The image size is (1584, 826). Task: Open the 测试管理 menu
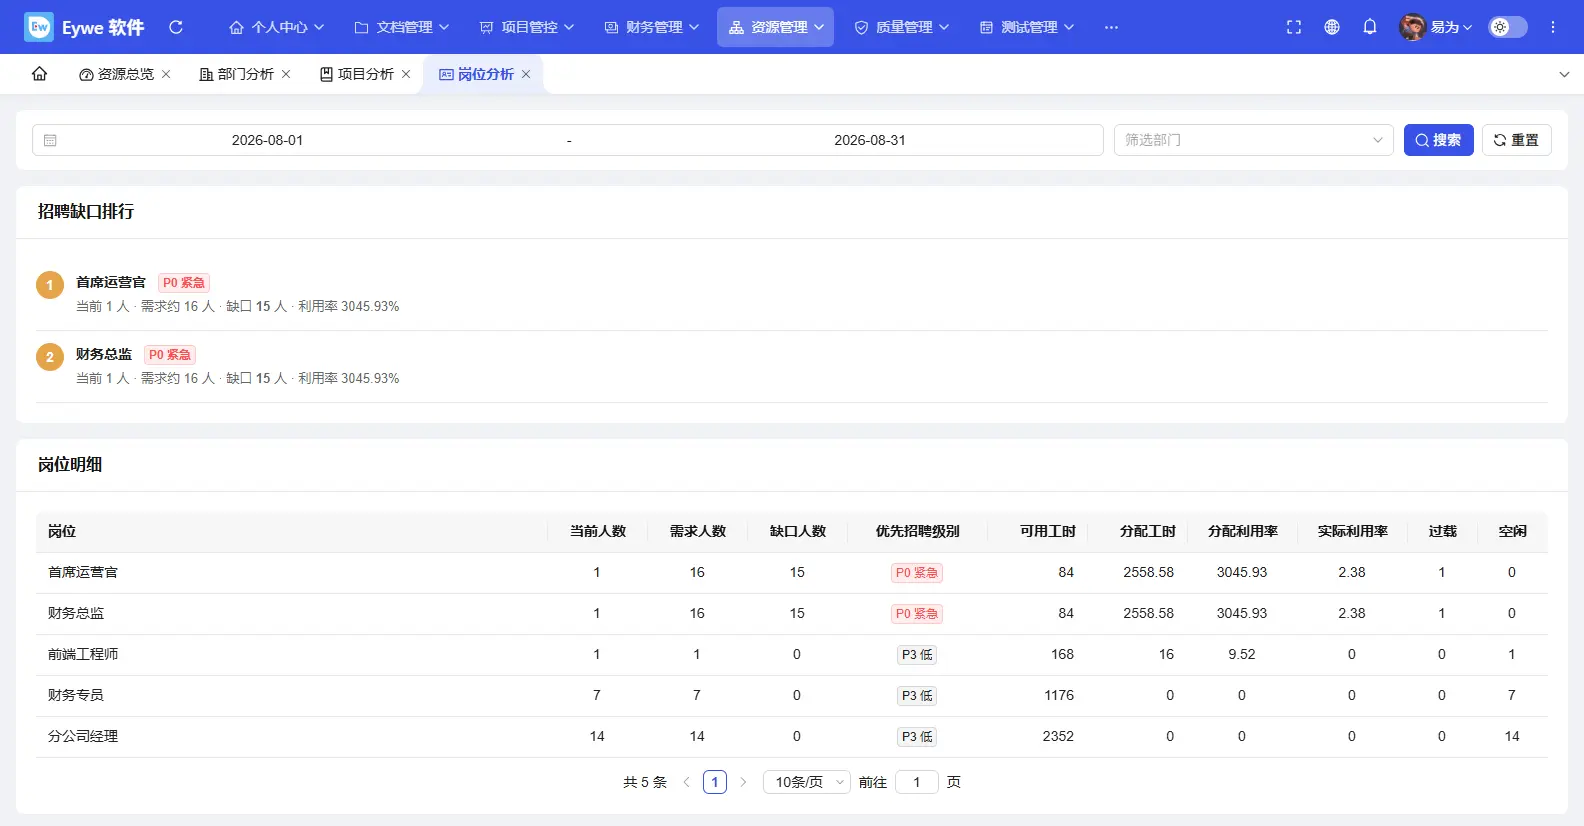click(x=1026, y=27)
